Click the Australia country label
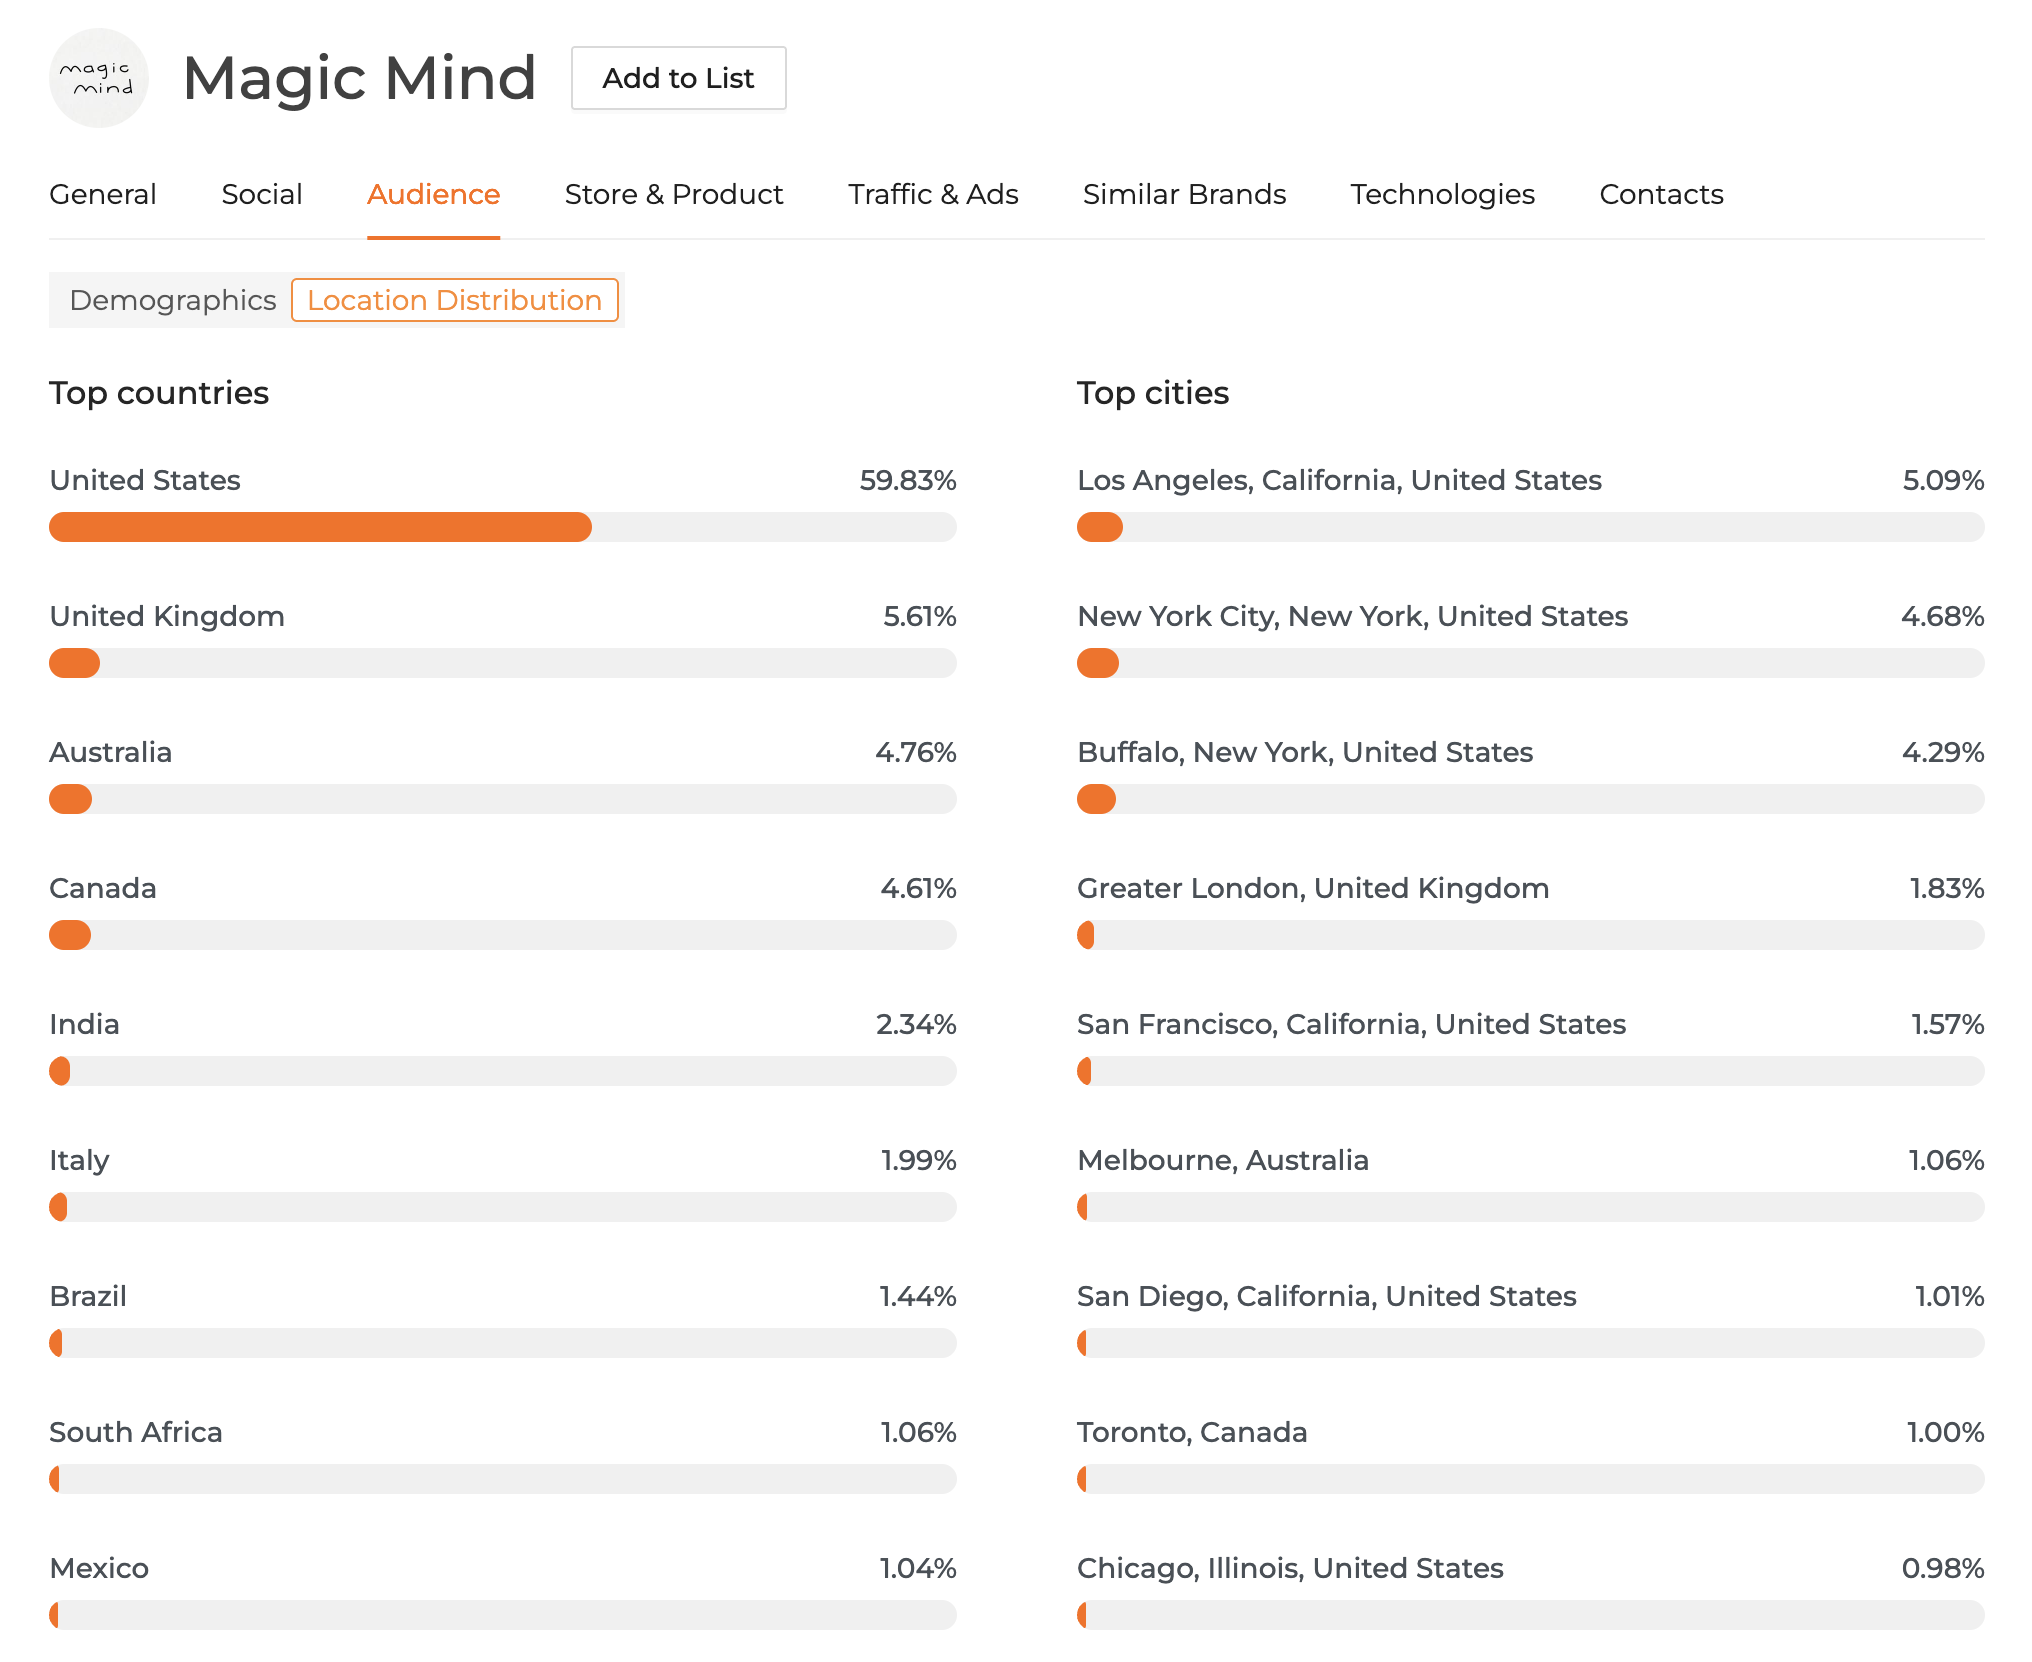The width and height of the screenshot is (2032, 1662). 111,752
